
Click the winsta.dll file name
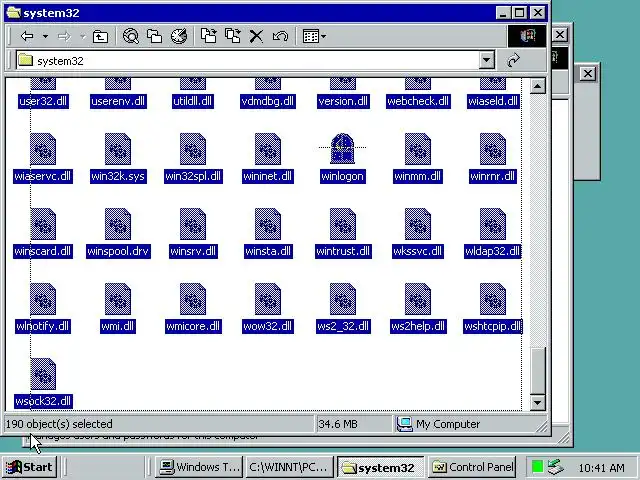point(268,251)
